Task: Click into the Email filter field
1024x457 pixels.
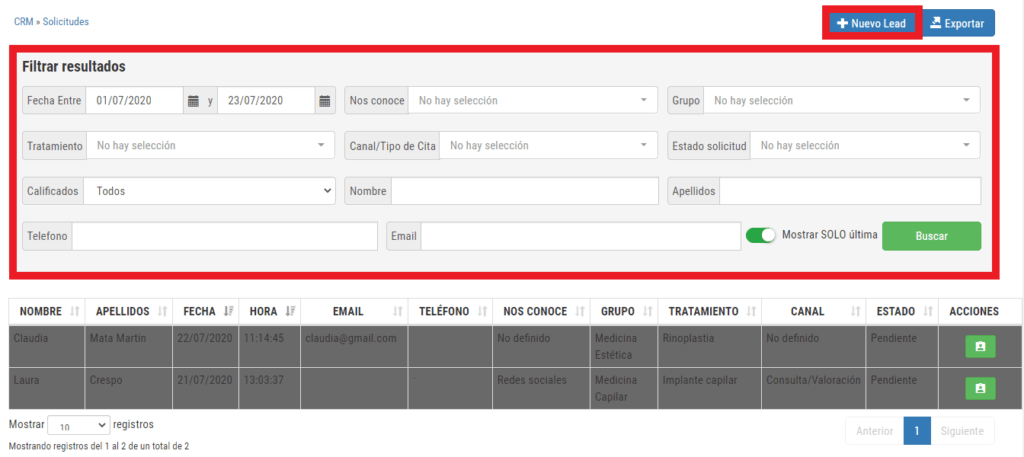Action: tap(580, 236)
